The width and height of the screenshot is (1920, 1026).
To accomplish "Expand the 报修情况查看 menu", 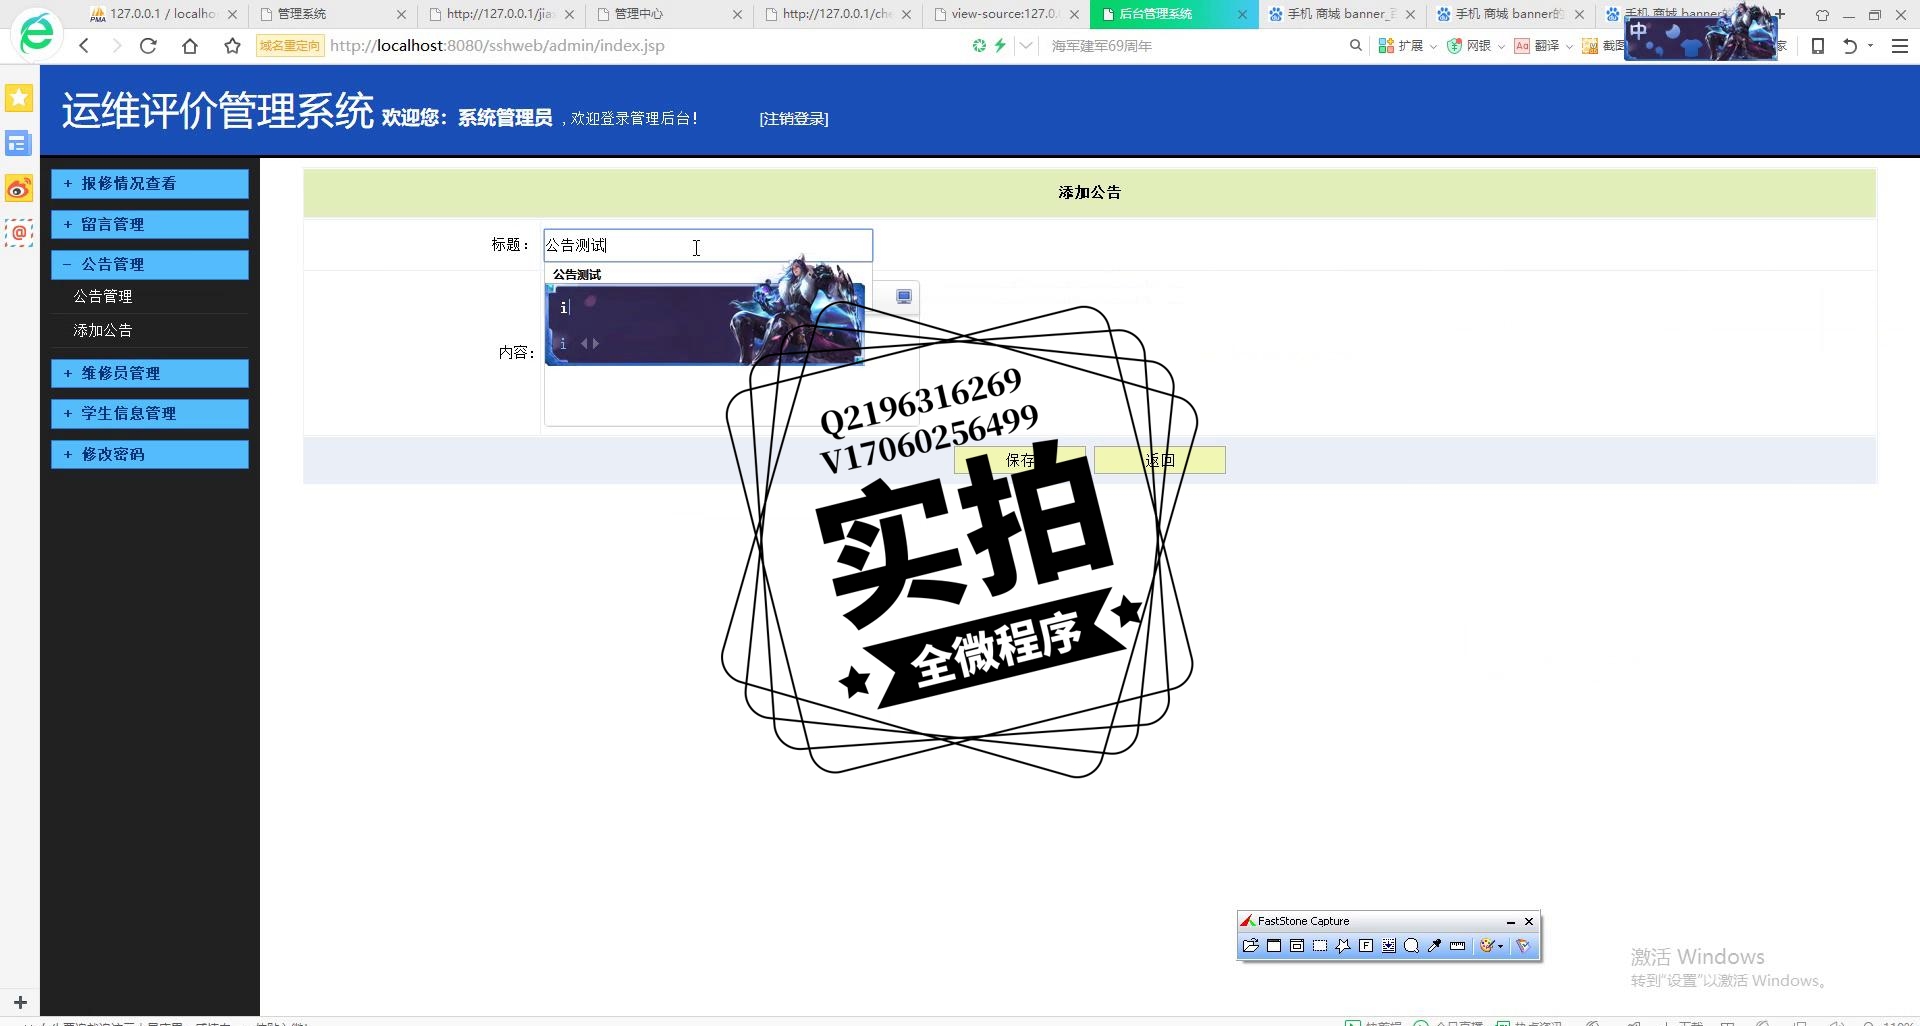I will (150, 184).
